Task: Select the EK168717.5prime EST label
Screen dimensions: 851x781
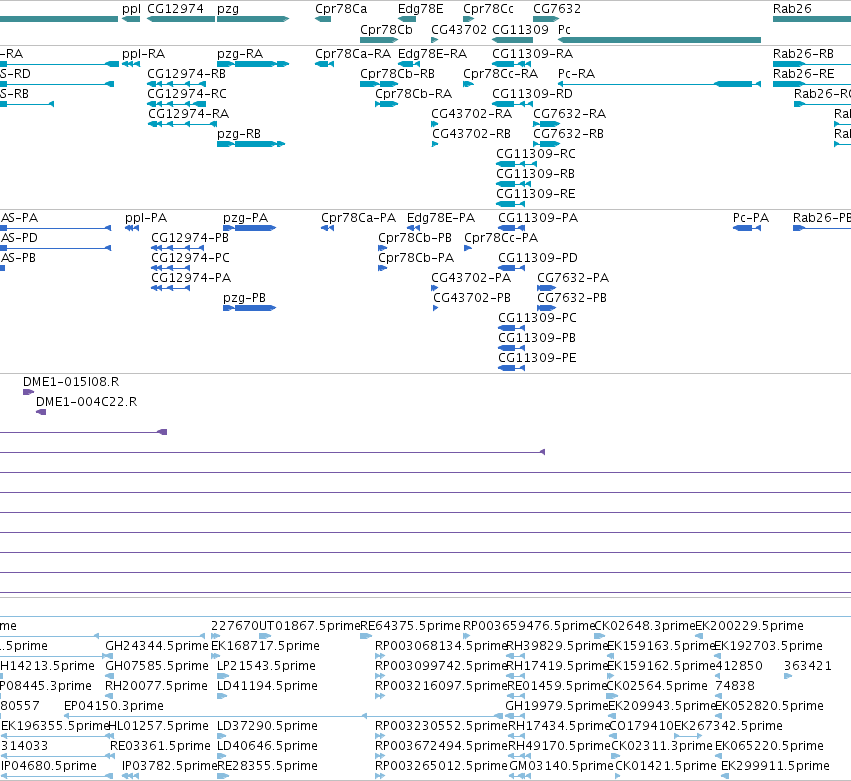Action: tap(265, 646)
